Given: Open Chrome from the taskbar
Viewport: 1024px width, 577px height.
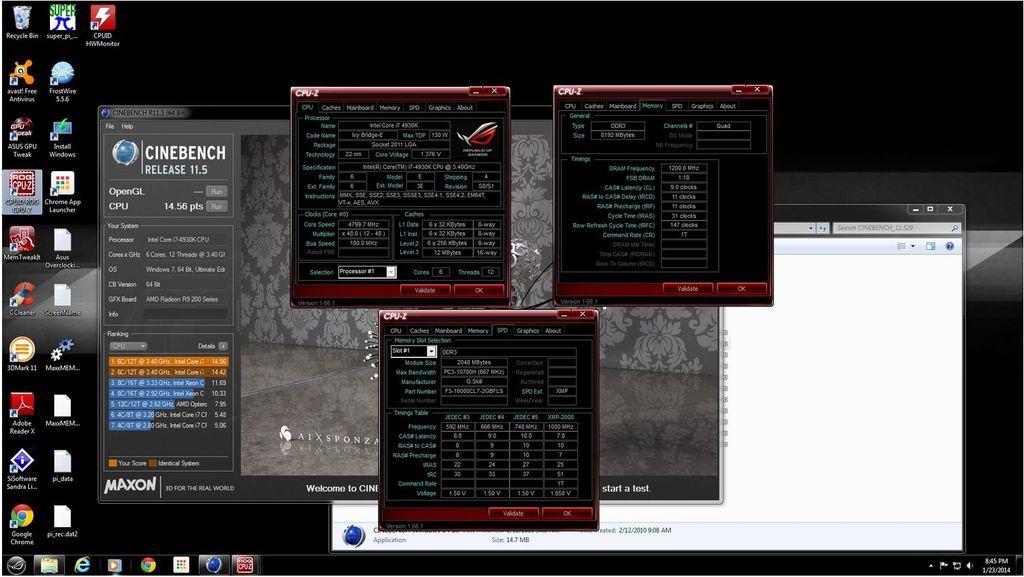Looking at the screenshot, I should 148,565.
